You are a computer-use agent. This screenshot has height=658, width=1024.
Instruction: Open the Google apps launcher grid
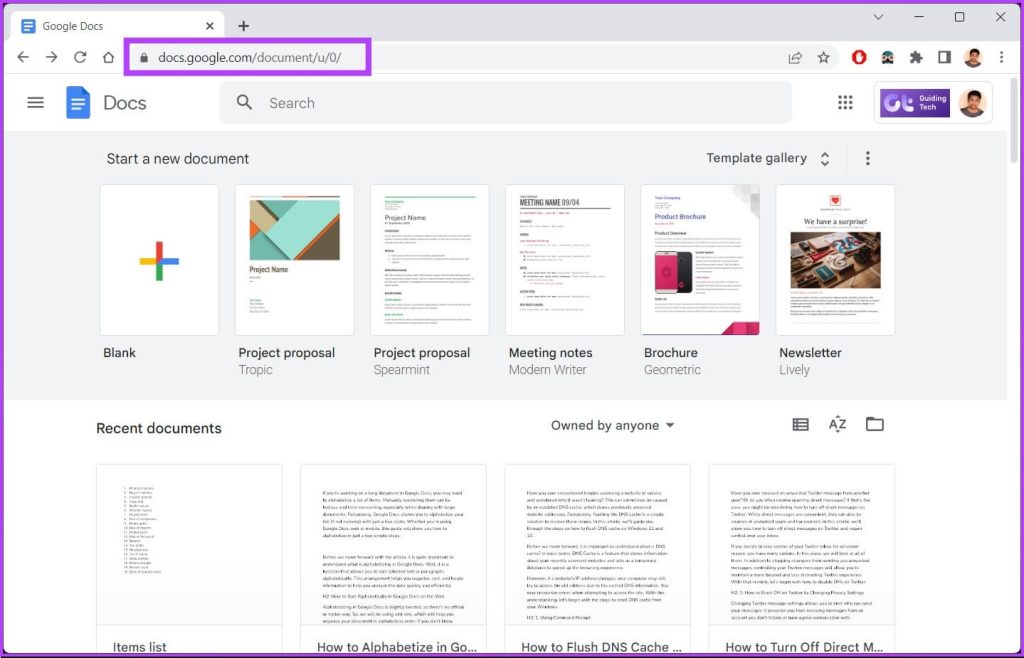[845, 102]
